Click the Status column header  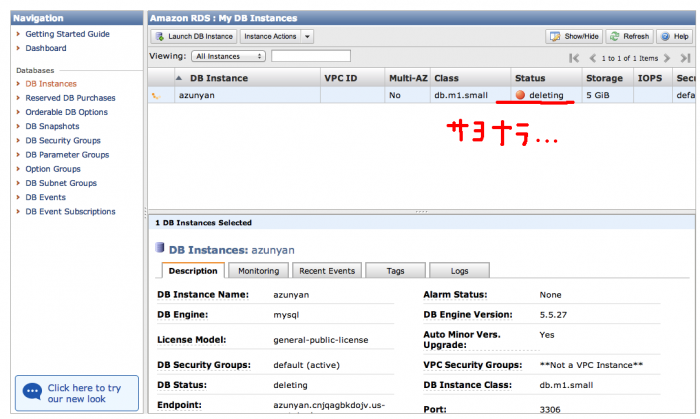pos(546,78)
